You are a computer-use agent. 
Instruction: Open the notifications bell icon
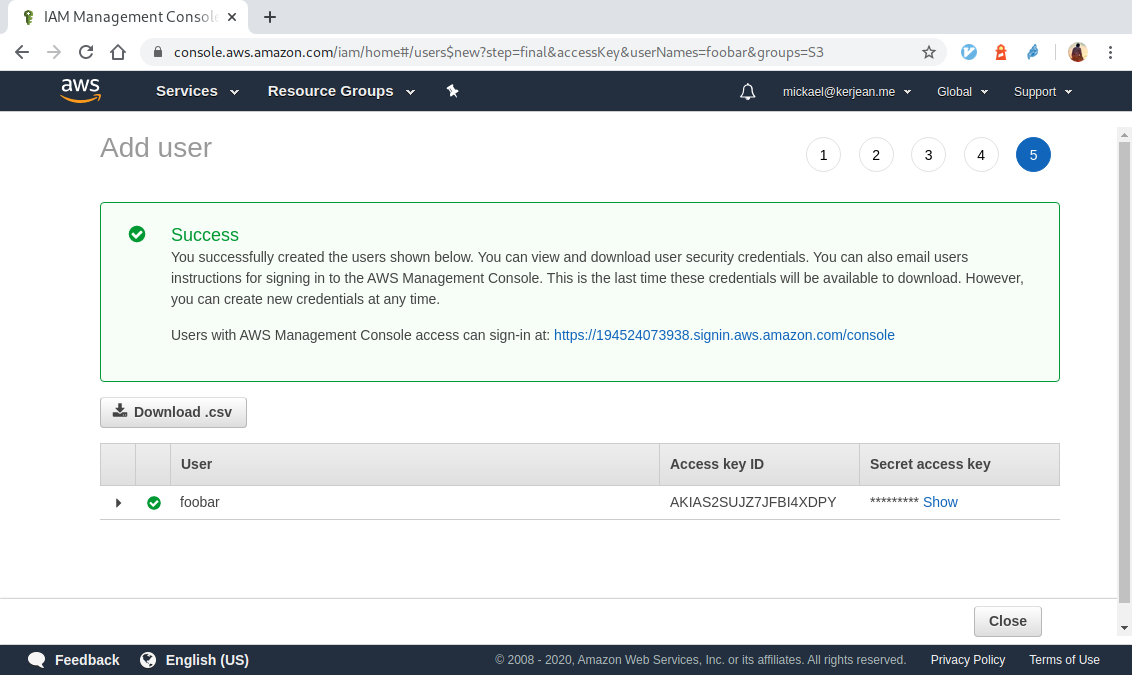click(748, 92)
